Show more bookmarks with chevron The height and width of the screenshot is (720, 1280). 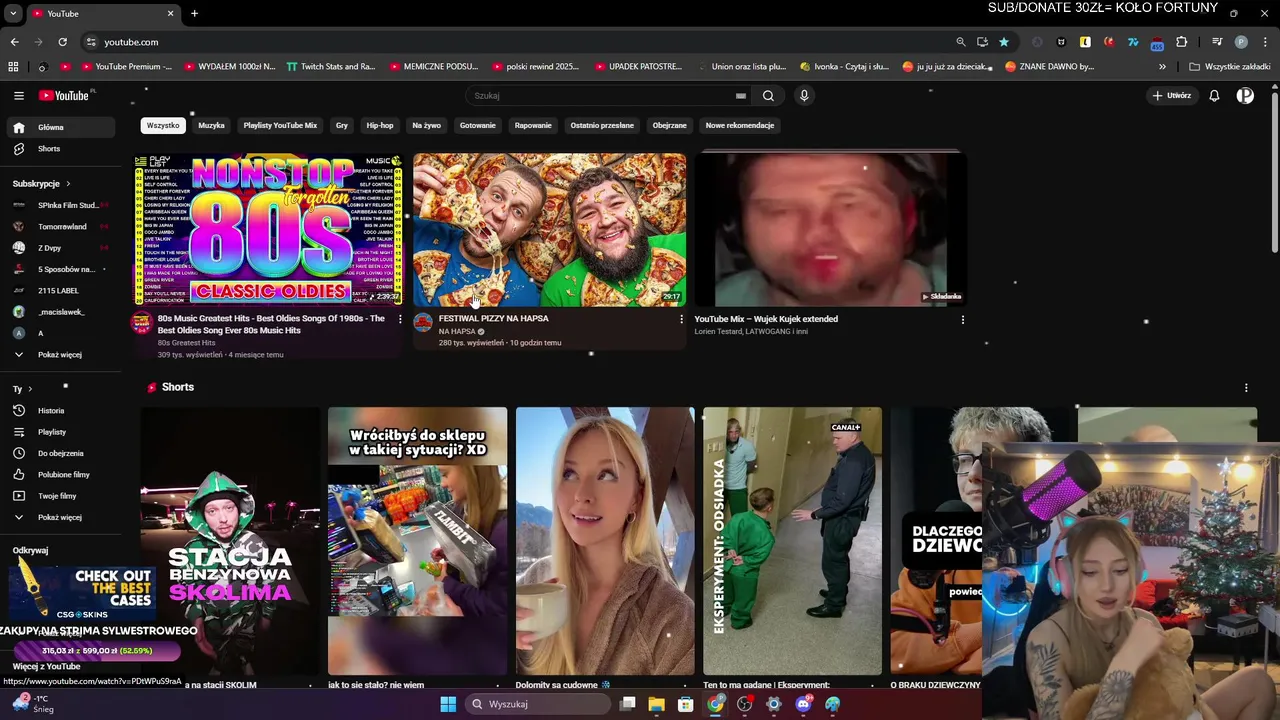tap(1162, 67)
